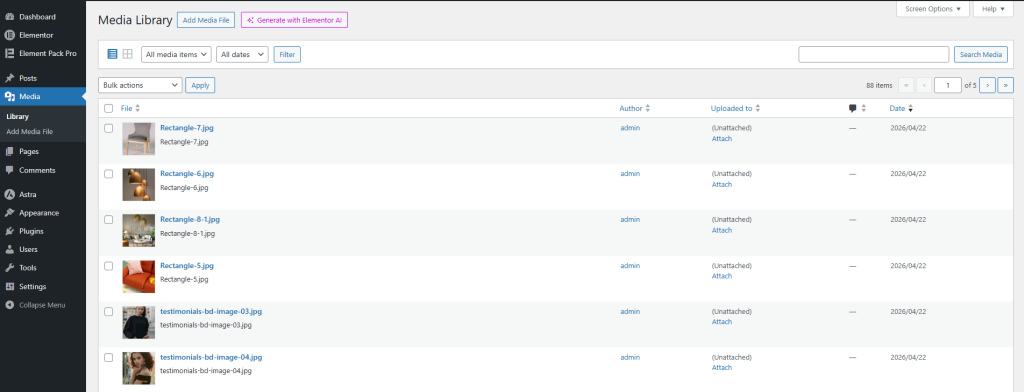This screenshot has height=392, width=1024.
Task: Open the Rectangle-7.jpg title link
Action: point(187,128)
